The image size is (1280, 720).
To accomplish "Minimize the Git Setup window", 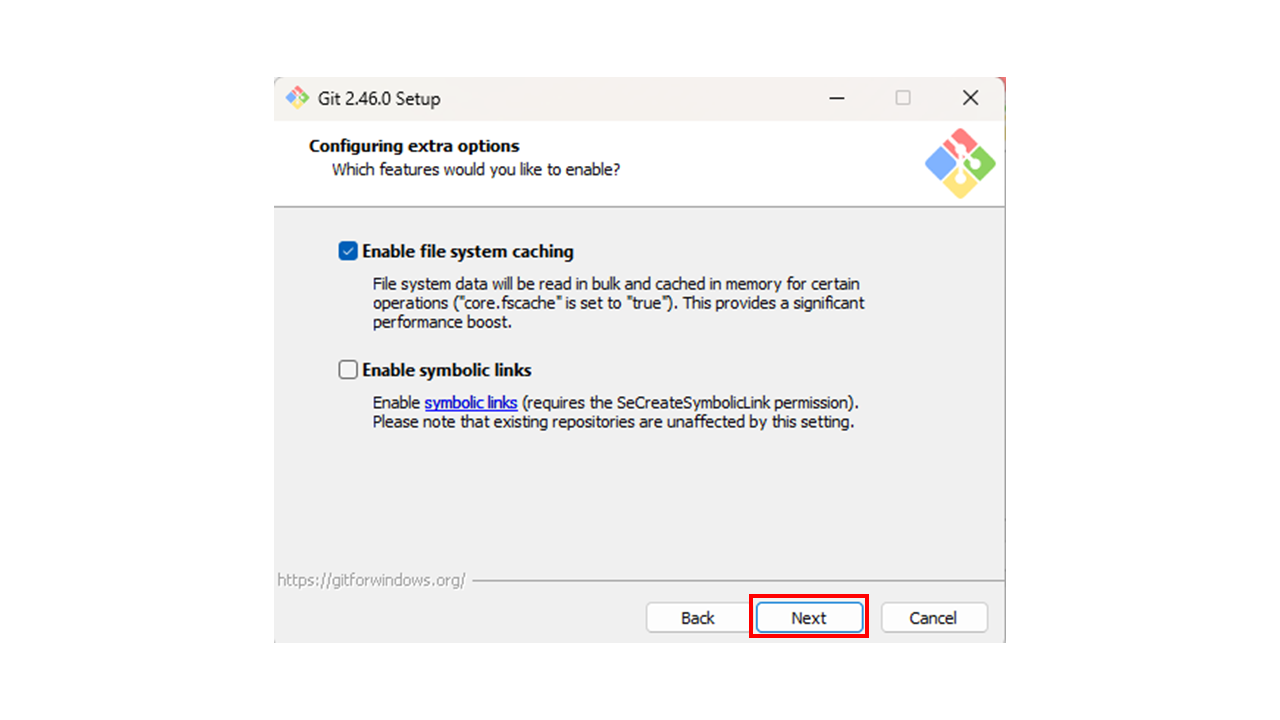I will (837, 98).
